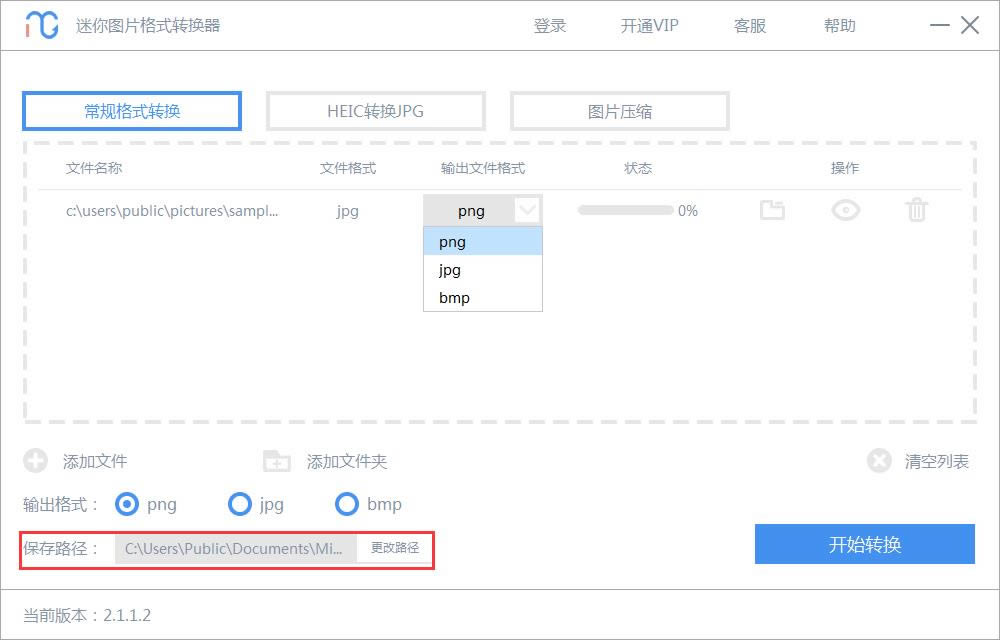The image size is (1000, 640).
Task: Click 添加文件 label
Action: coord(95,462)
